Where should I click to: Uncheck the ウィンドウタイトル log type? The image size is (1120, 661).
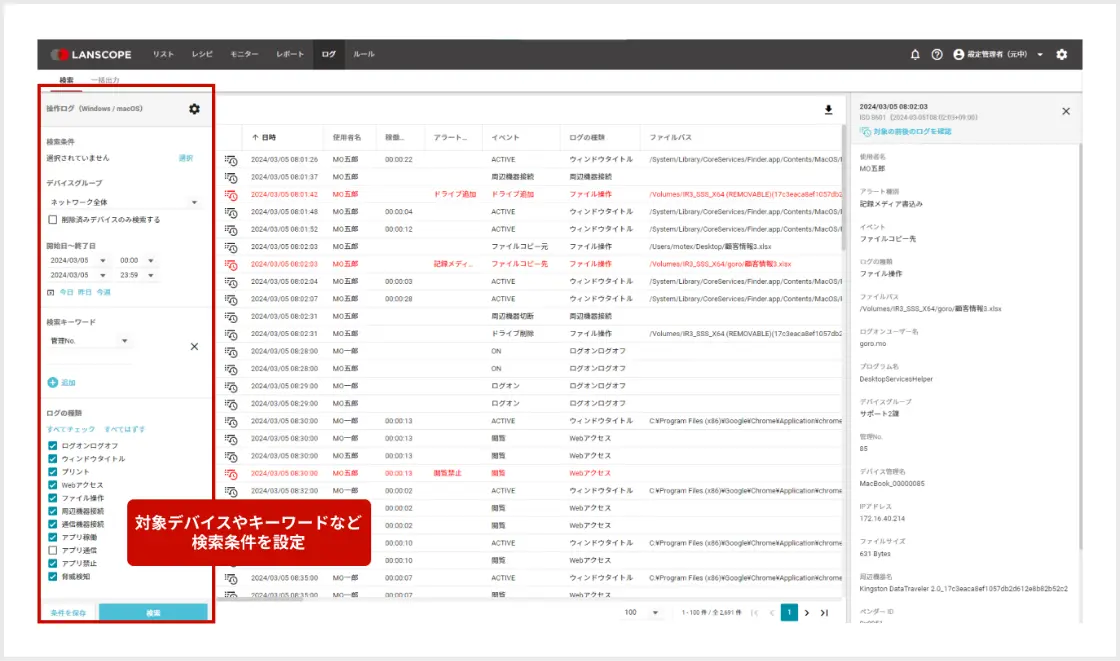click(52, 459)
